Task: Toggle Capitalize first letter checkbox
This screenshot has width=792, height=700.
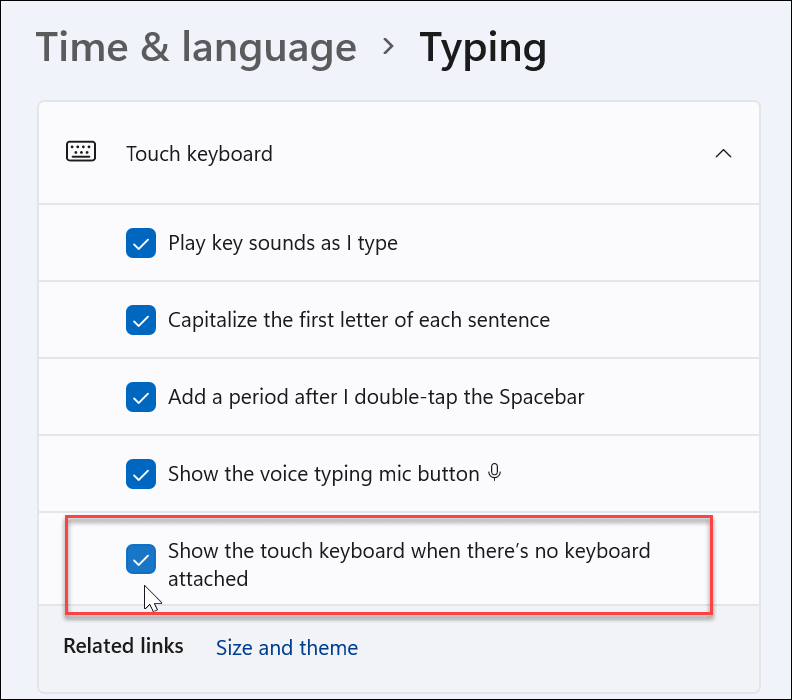Action: click(x=141, y=320)
